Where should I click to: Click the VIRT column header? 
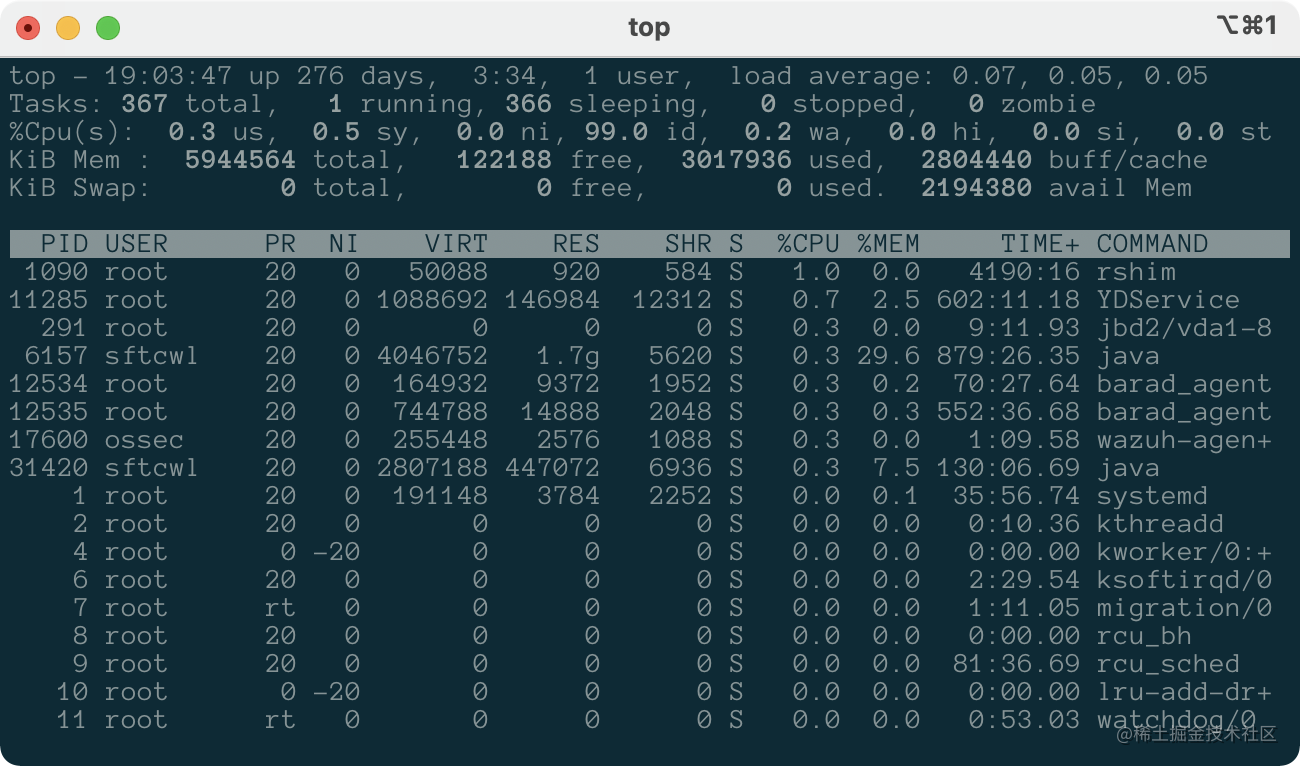pyautogui.click(x=456, y=244)
